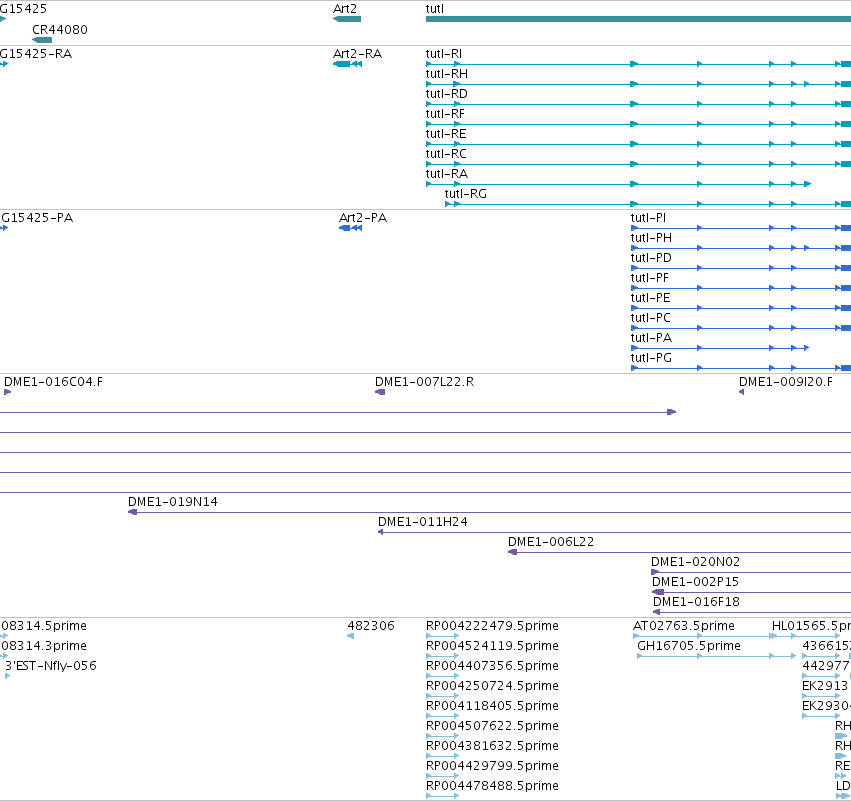Select the DME1-020N02 BAC clone

[x=751, y=572]
